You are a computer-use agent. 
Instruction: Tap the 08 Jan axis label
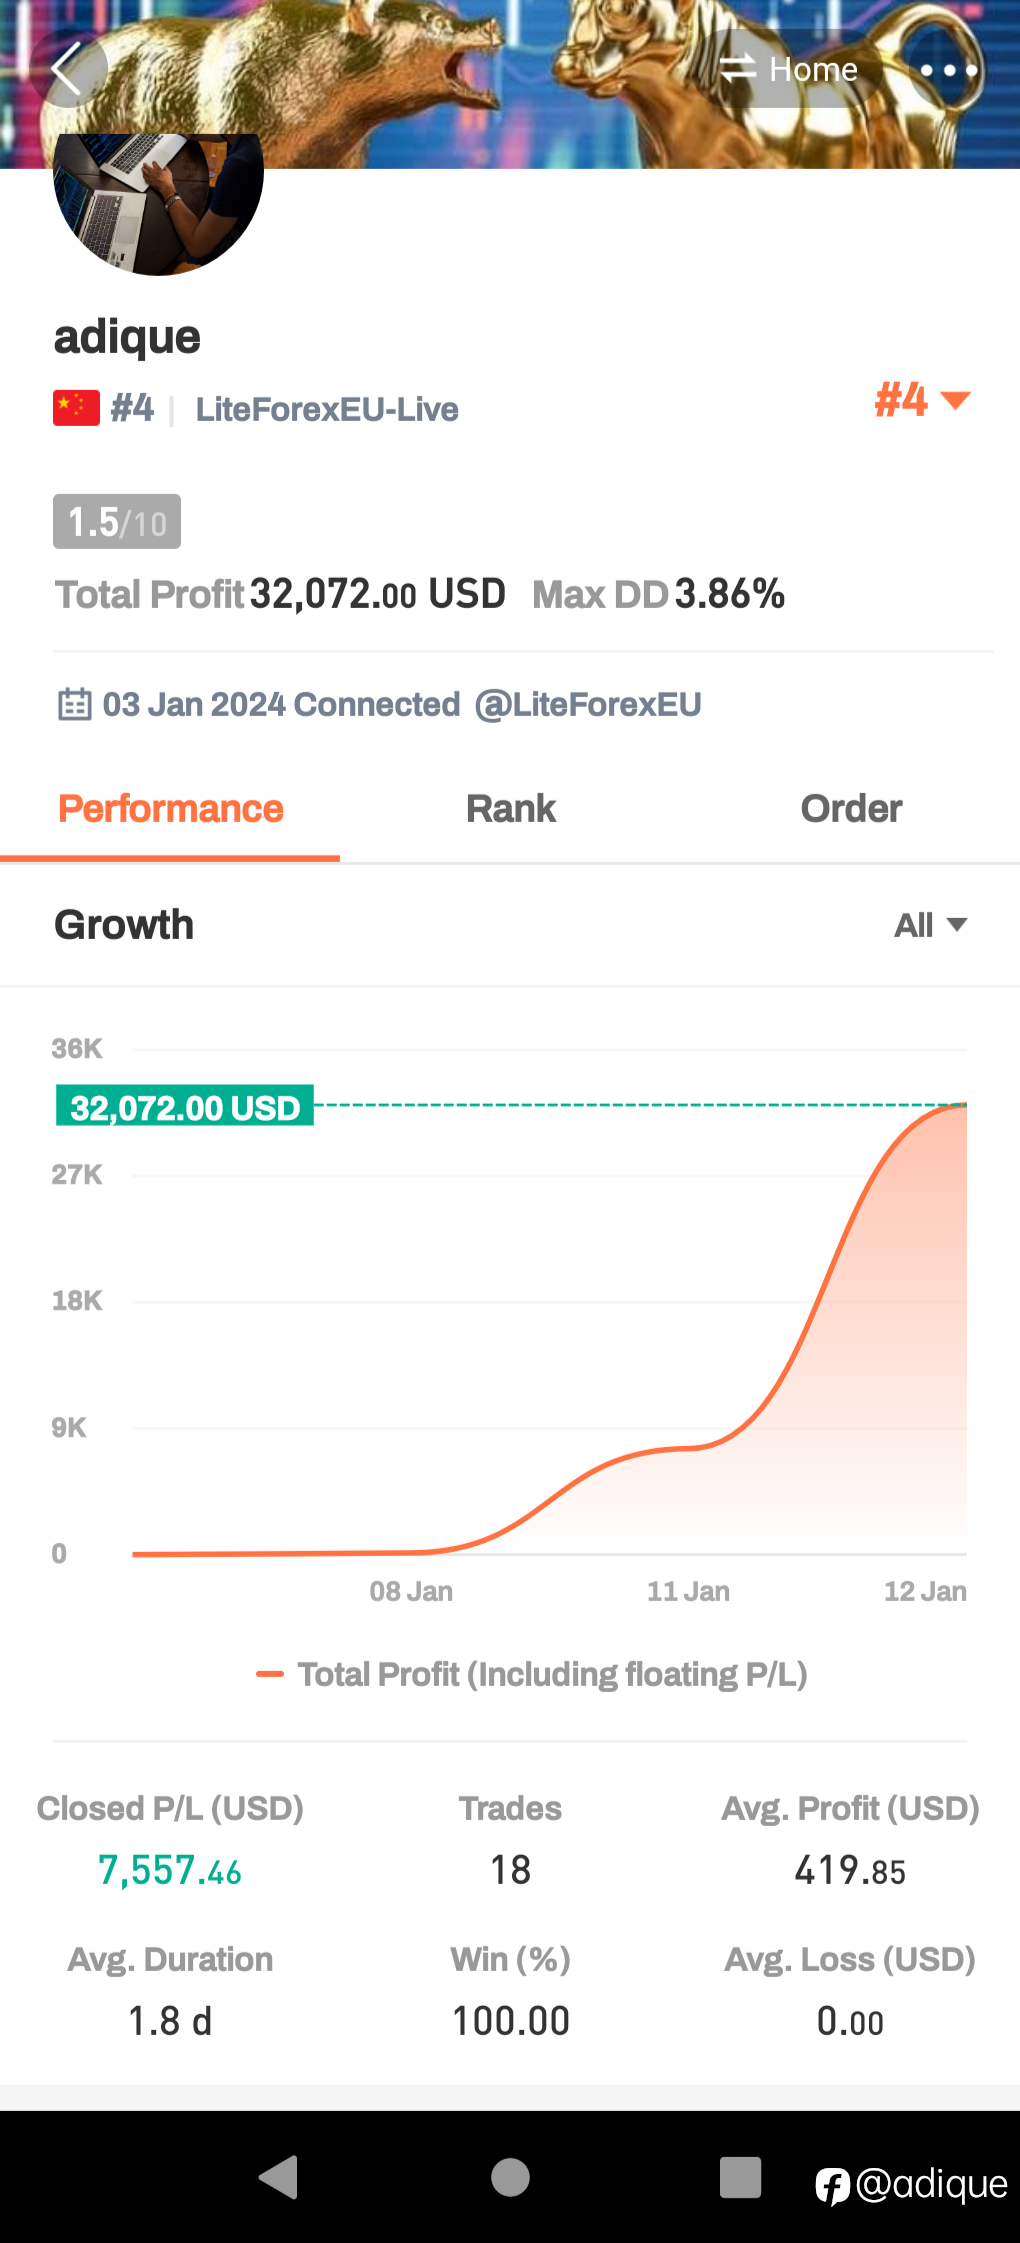(411, 1591)
